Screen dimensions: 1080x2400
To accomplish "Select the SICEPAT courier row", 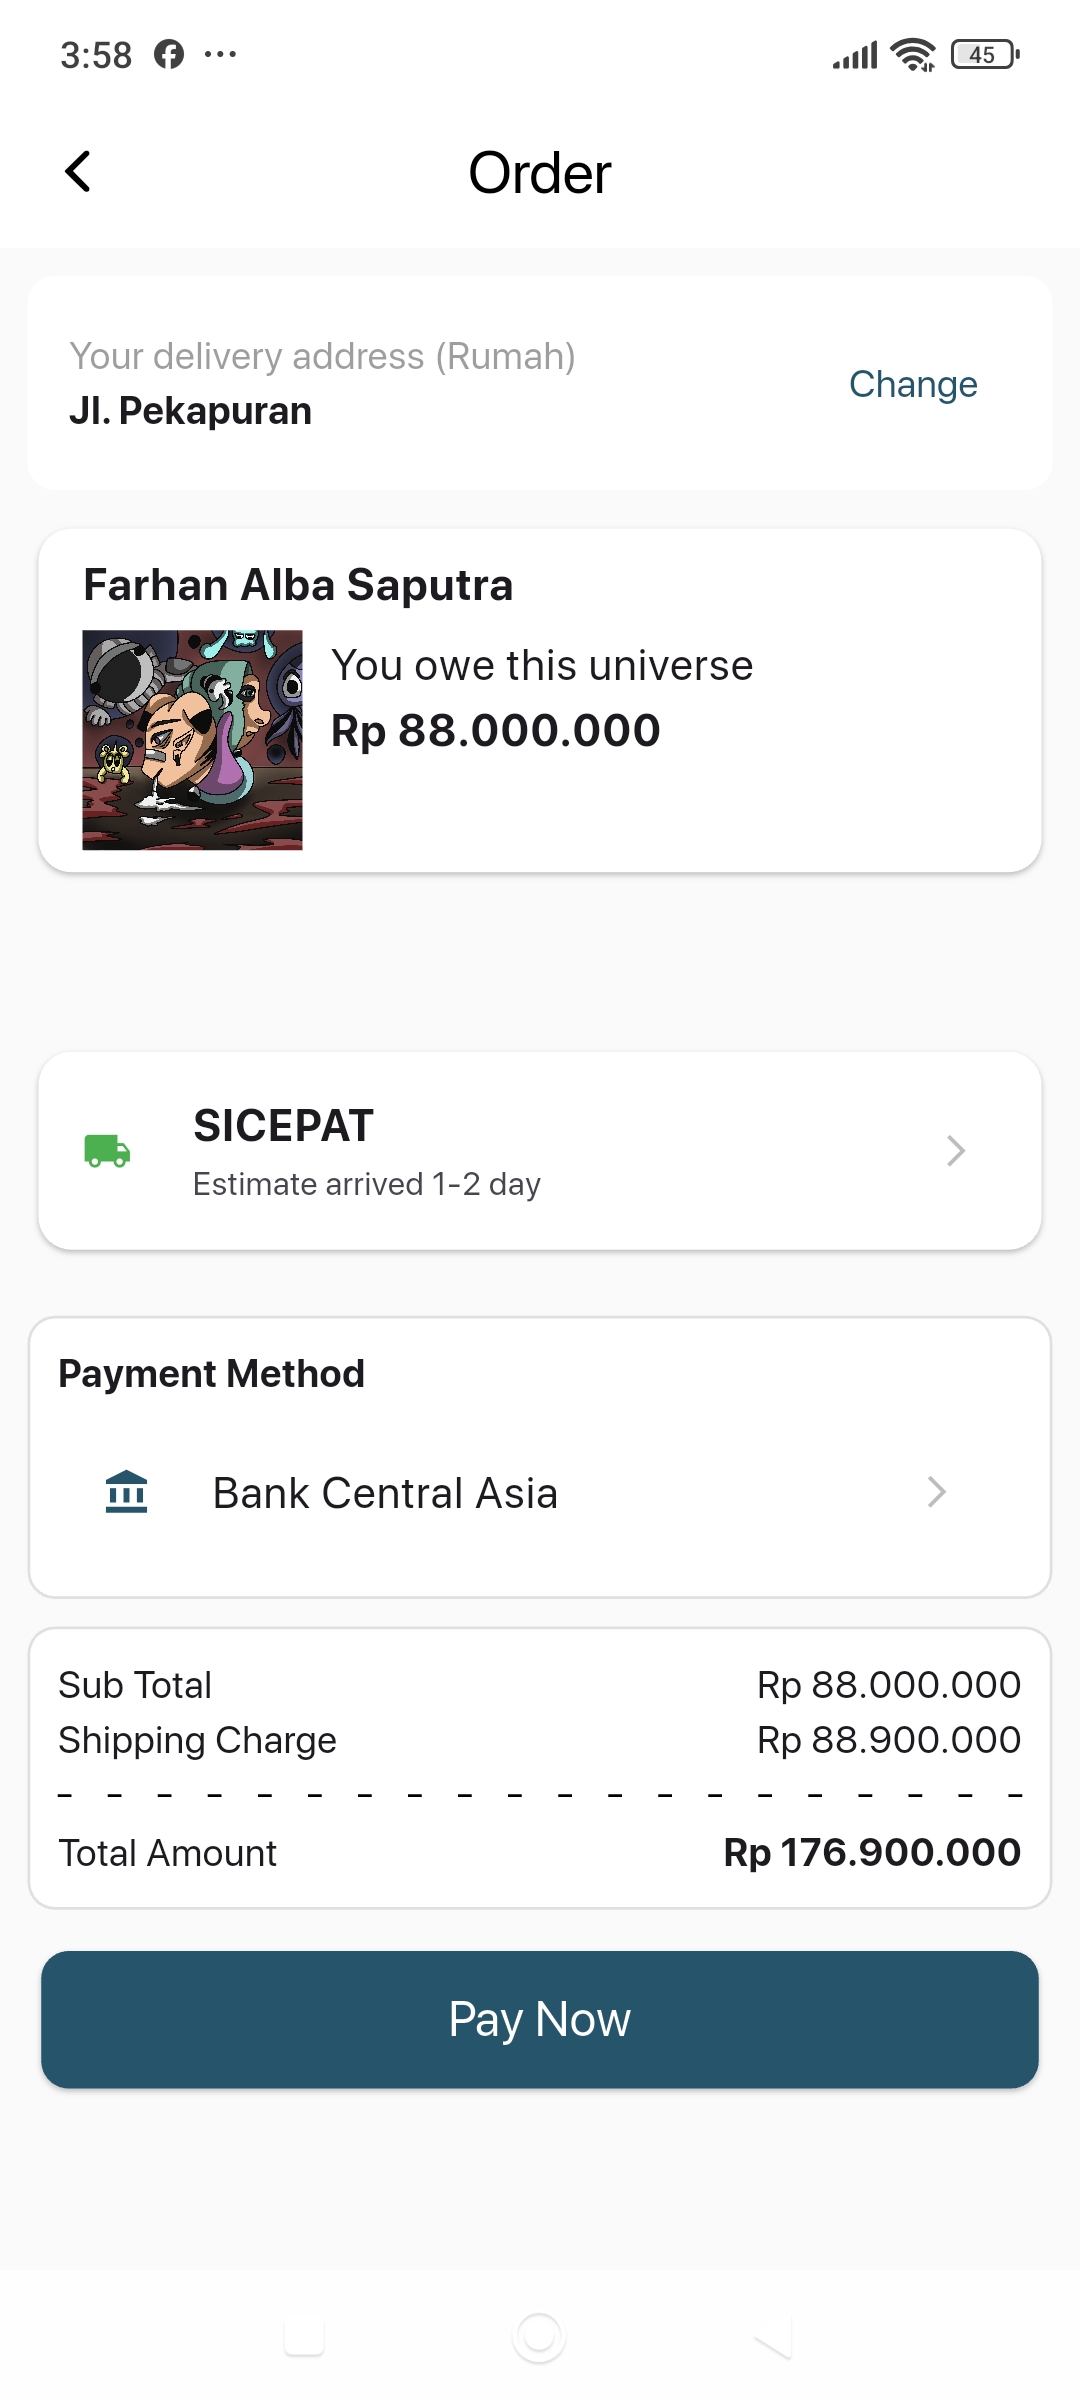I will point(540,1151).
